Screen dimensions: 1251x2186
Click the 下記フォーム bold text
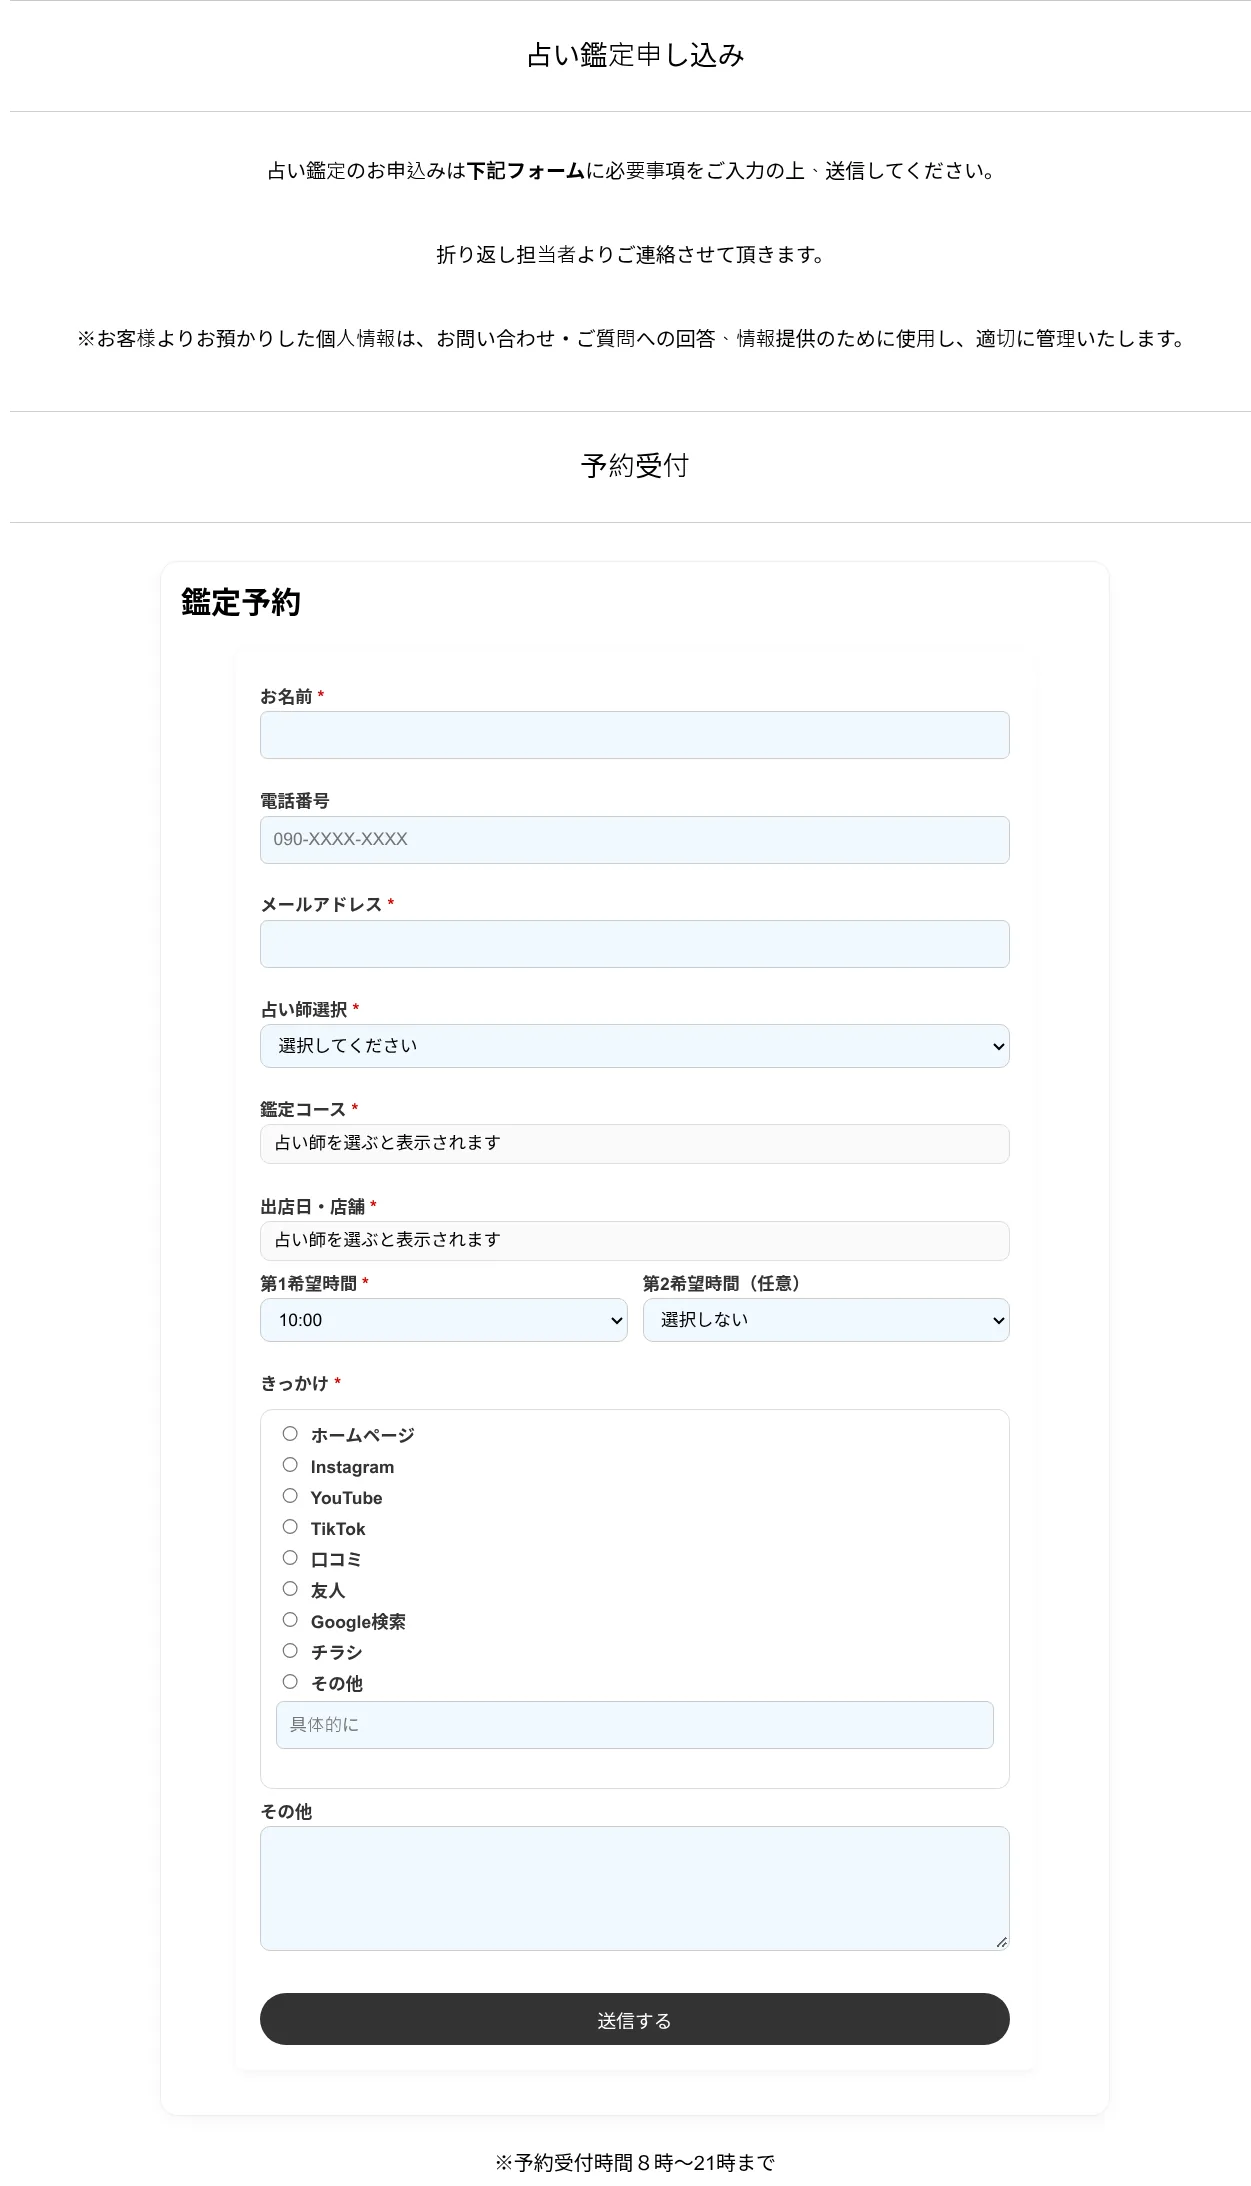coord(526,171)
